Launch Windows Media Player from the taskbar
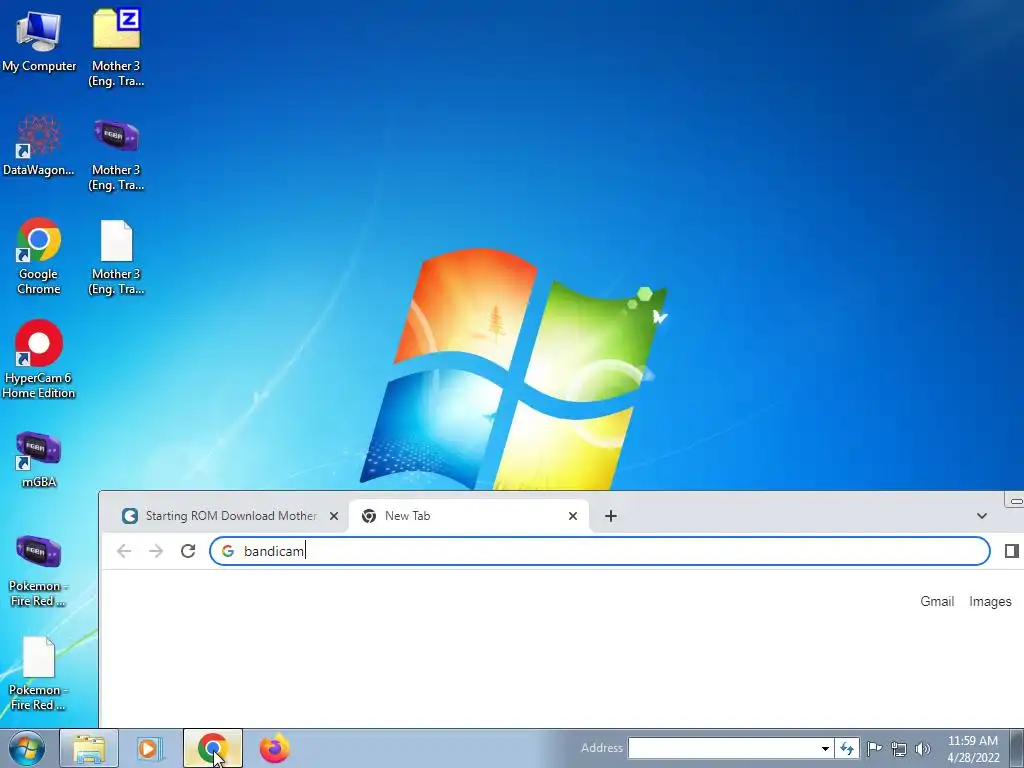 pos(149,748)
